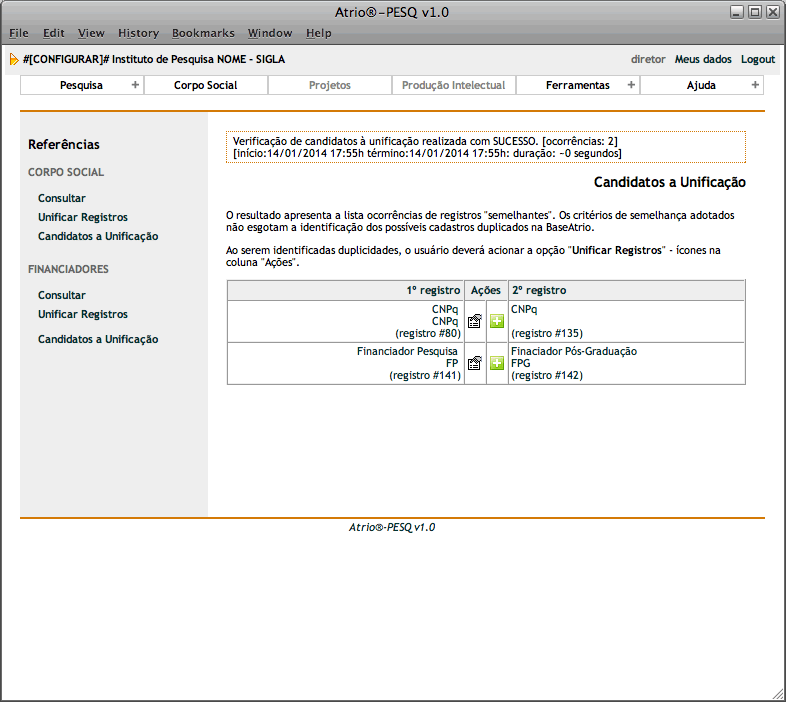The image size is (786, 702).
Task: Open Candidatos a Unificação under Financiadores
Action: pyautogui.click(x=98, y=339)
